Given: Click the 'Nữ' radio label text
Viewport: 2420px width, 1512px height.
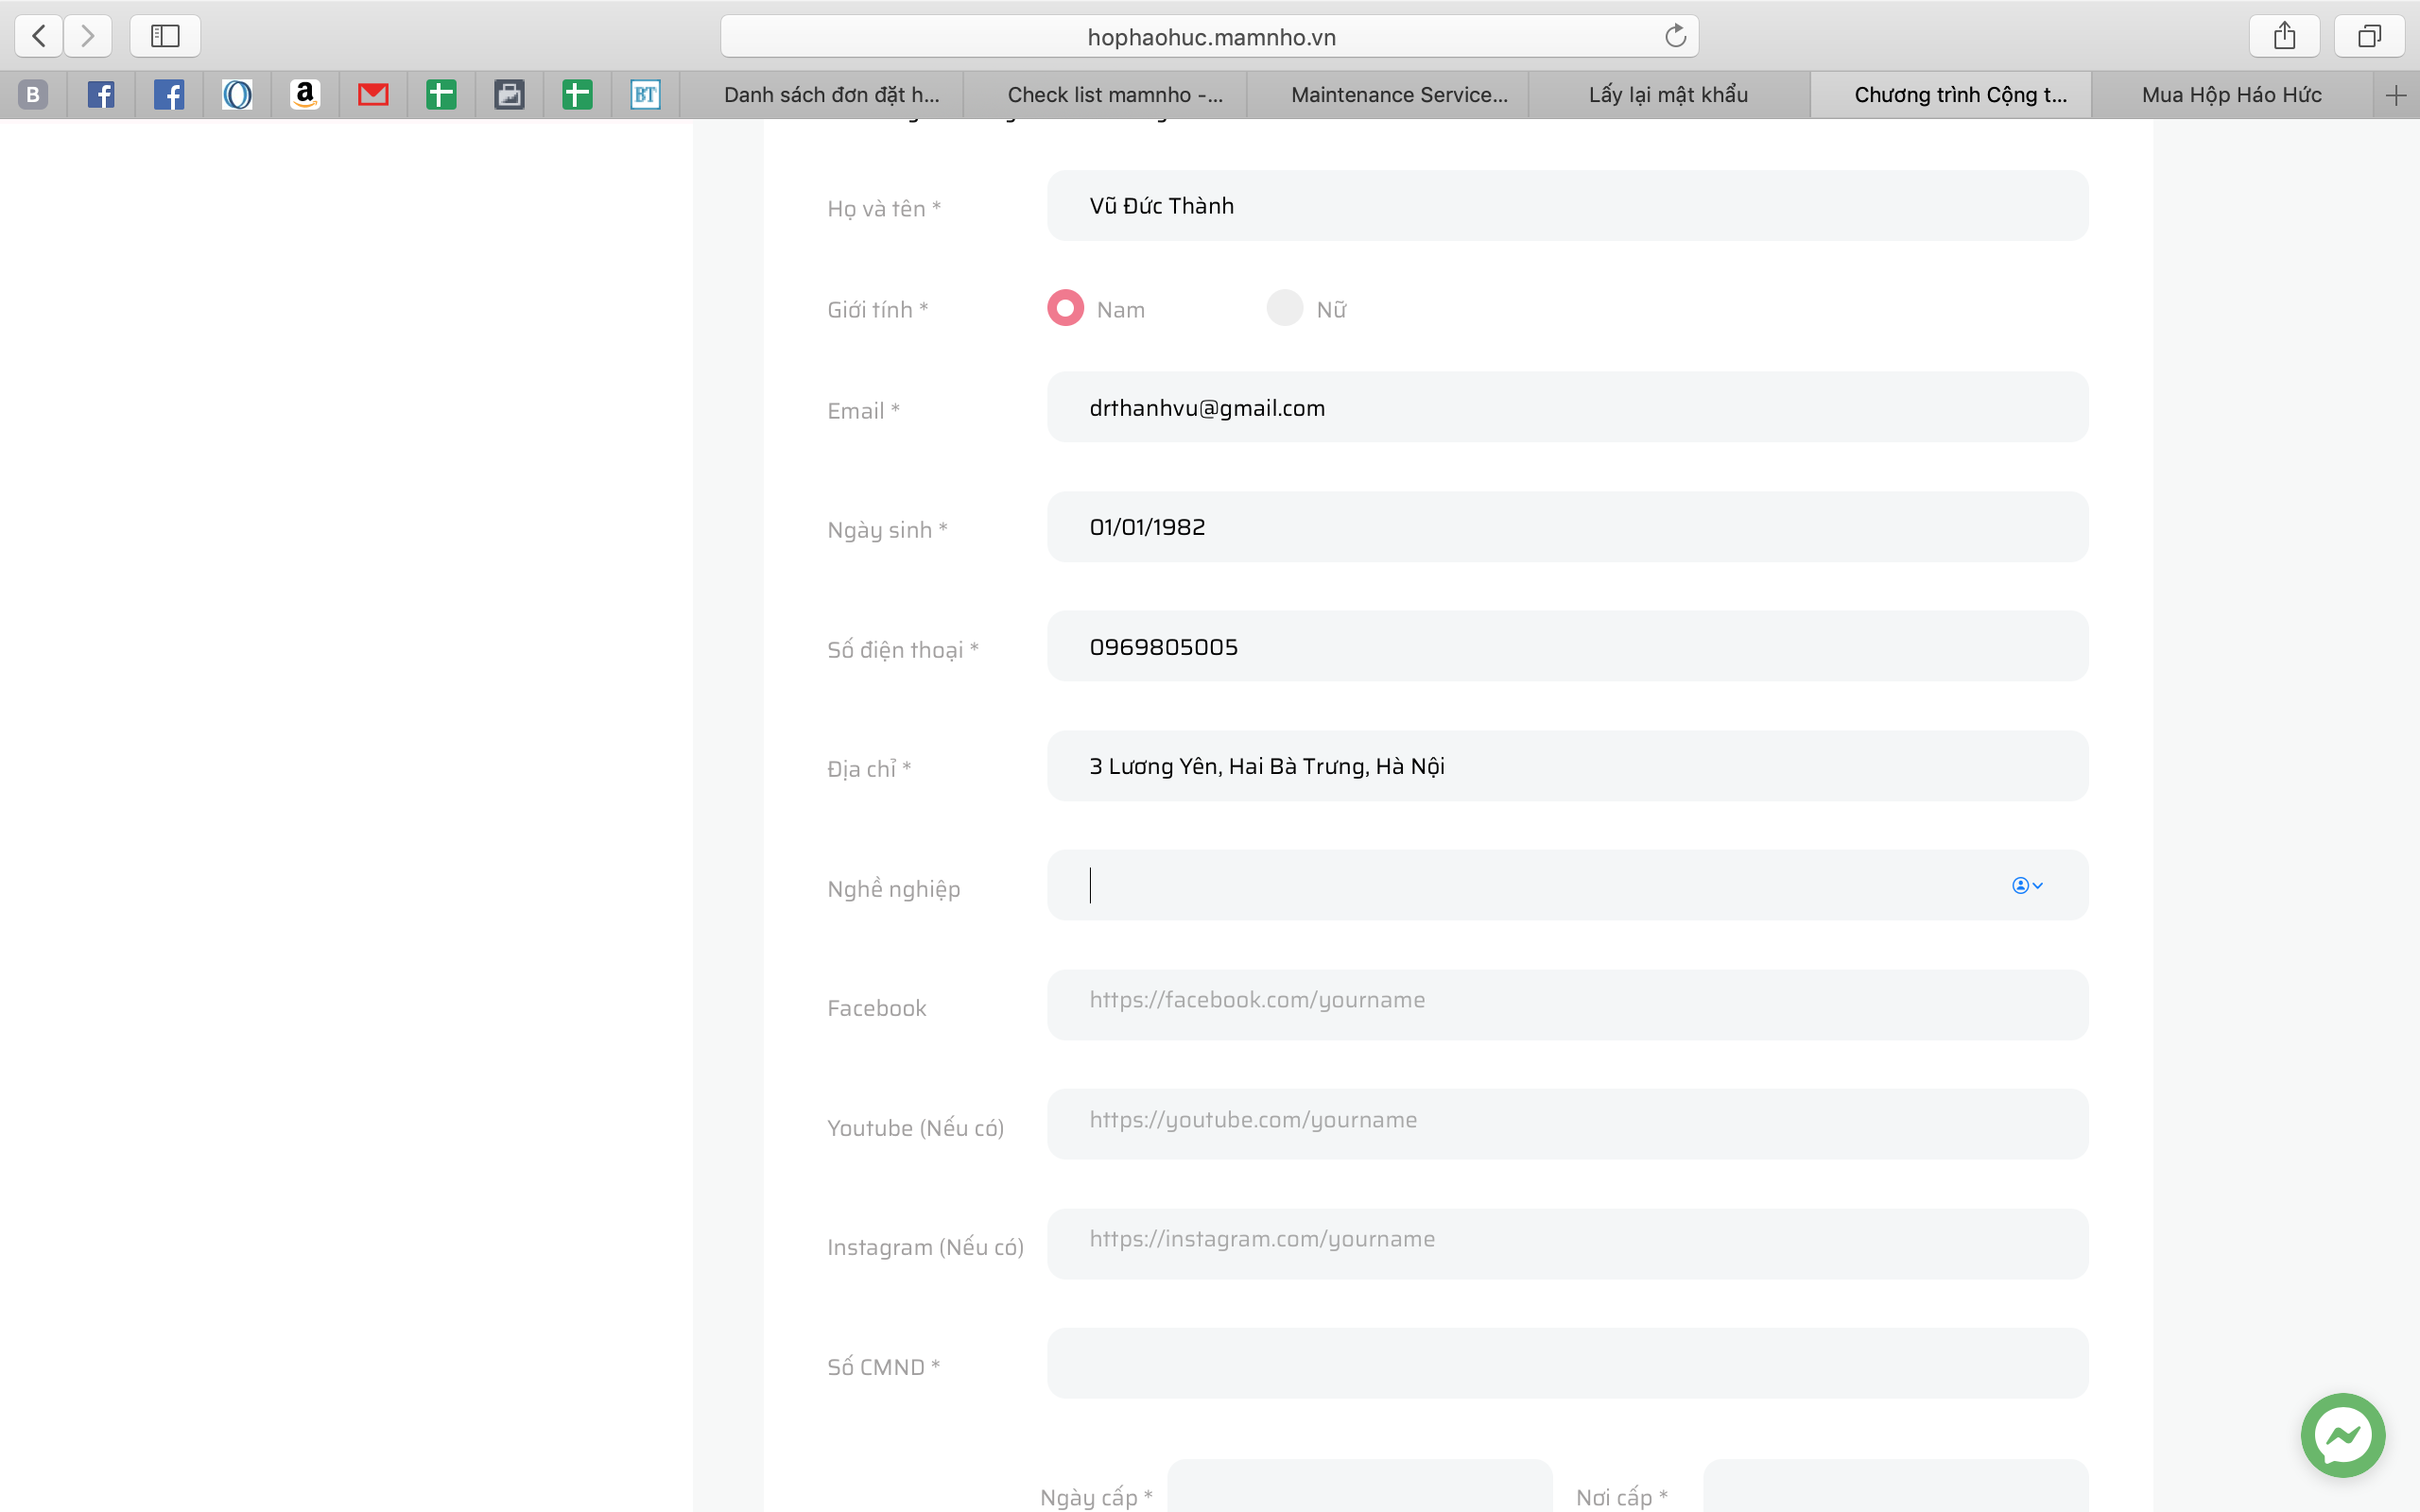Looking at the screenshot, I should click(1332, 310).
